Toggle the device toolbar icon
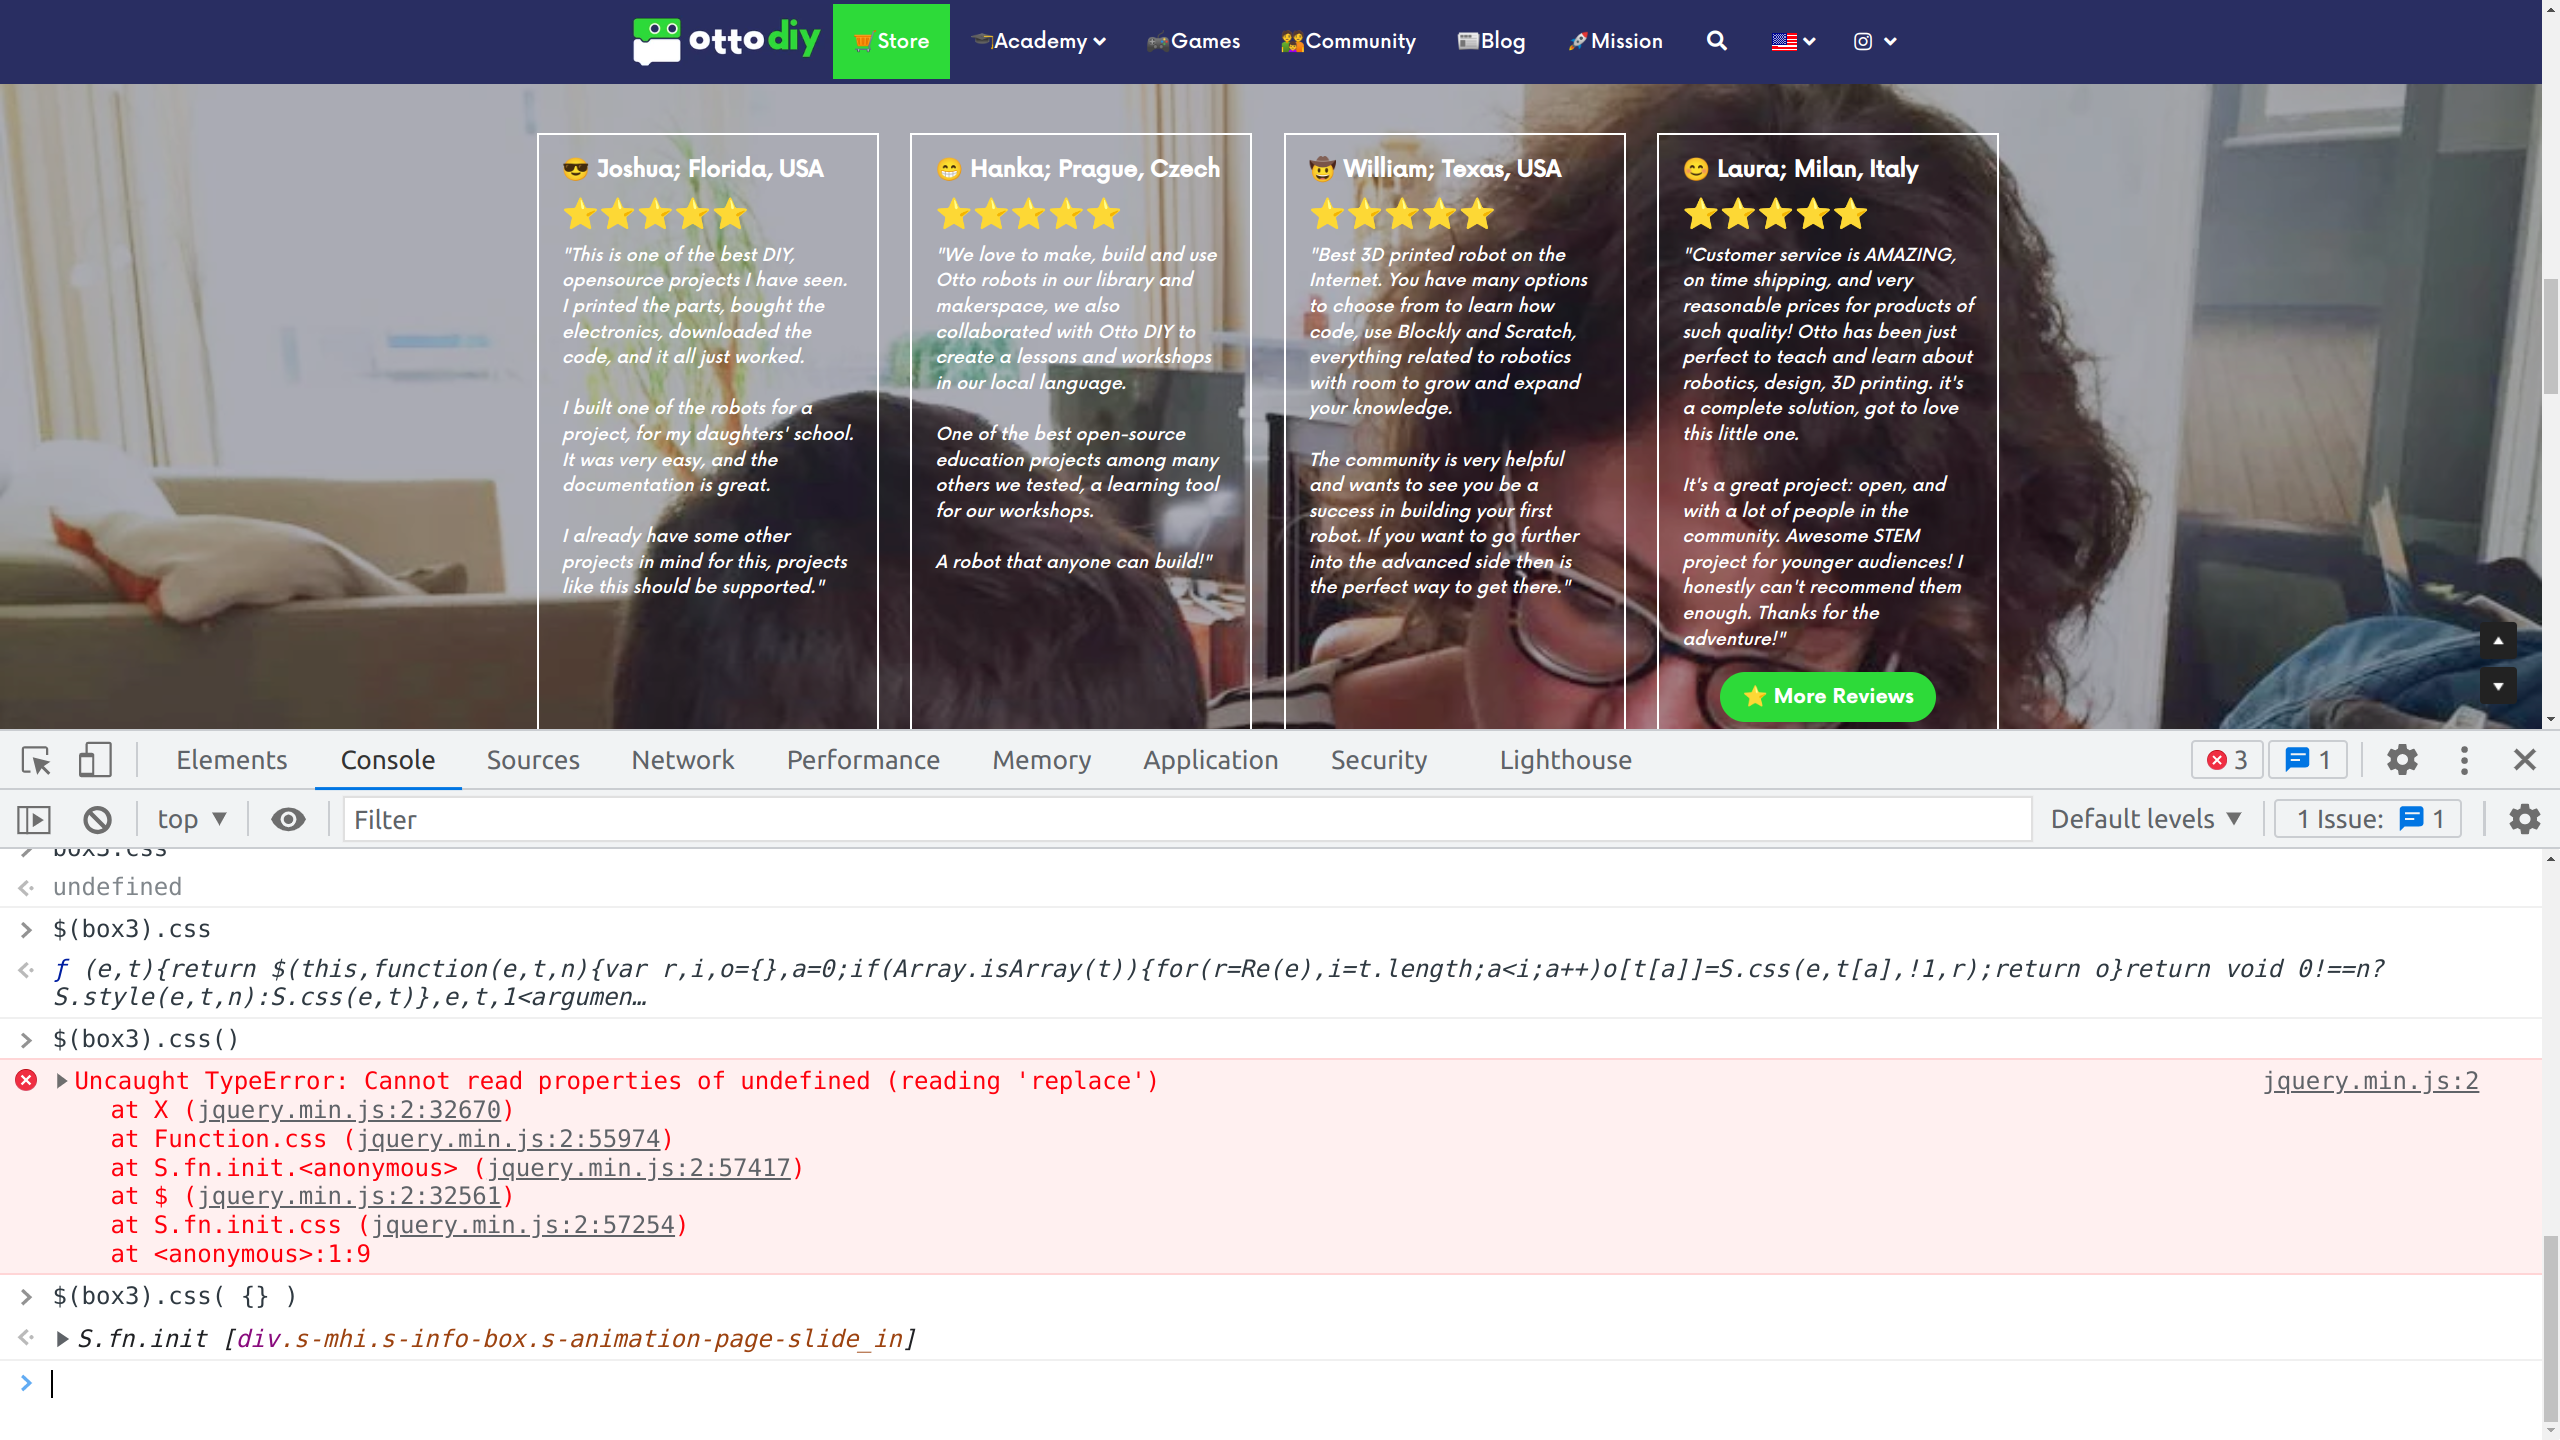The image size is (2560, 1440). (95, 760)
